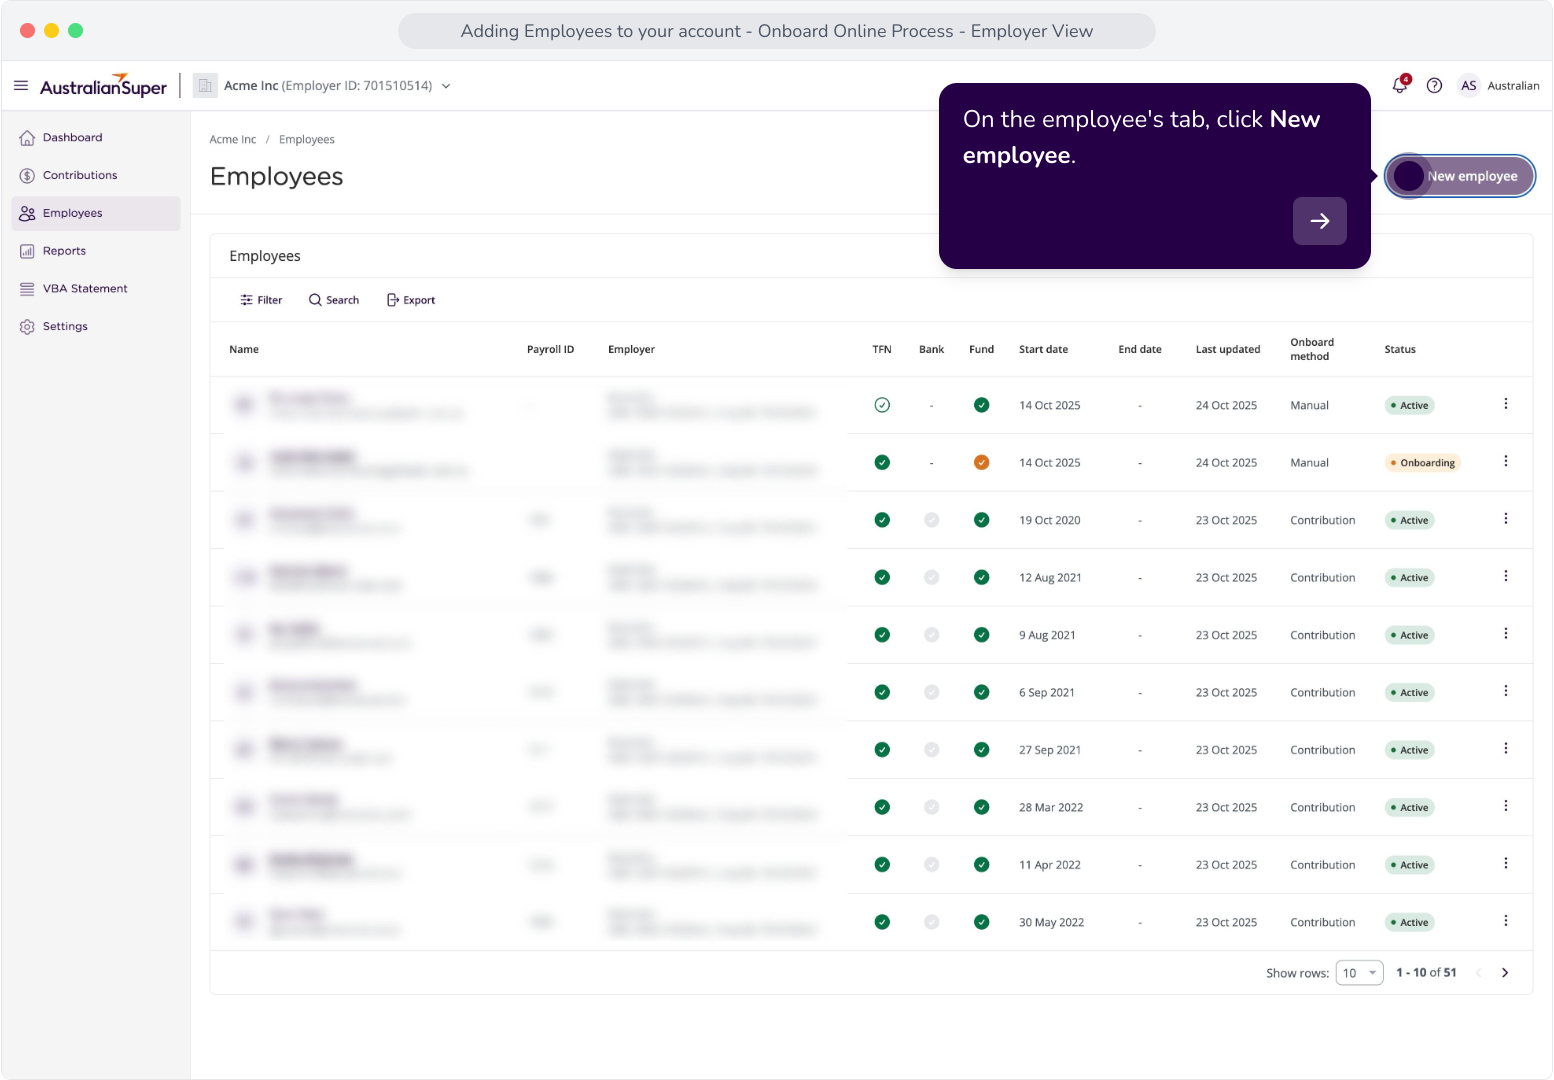
Task: Go to the next page of employees
Action: tap(1505, 973)
